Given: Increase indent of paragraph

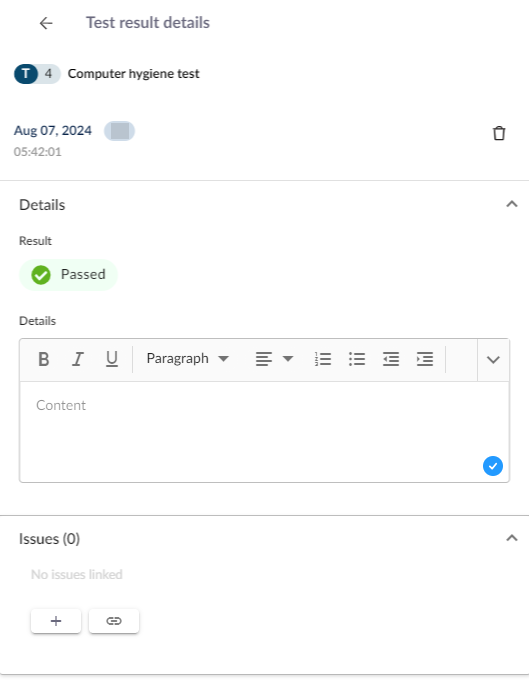Looking at the screenshot, I should [425, 359].
